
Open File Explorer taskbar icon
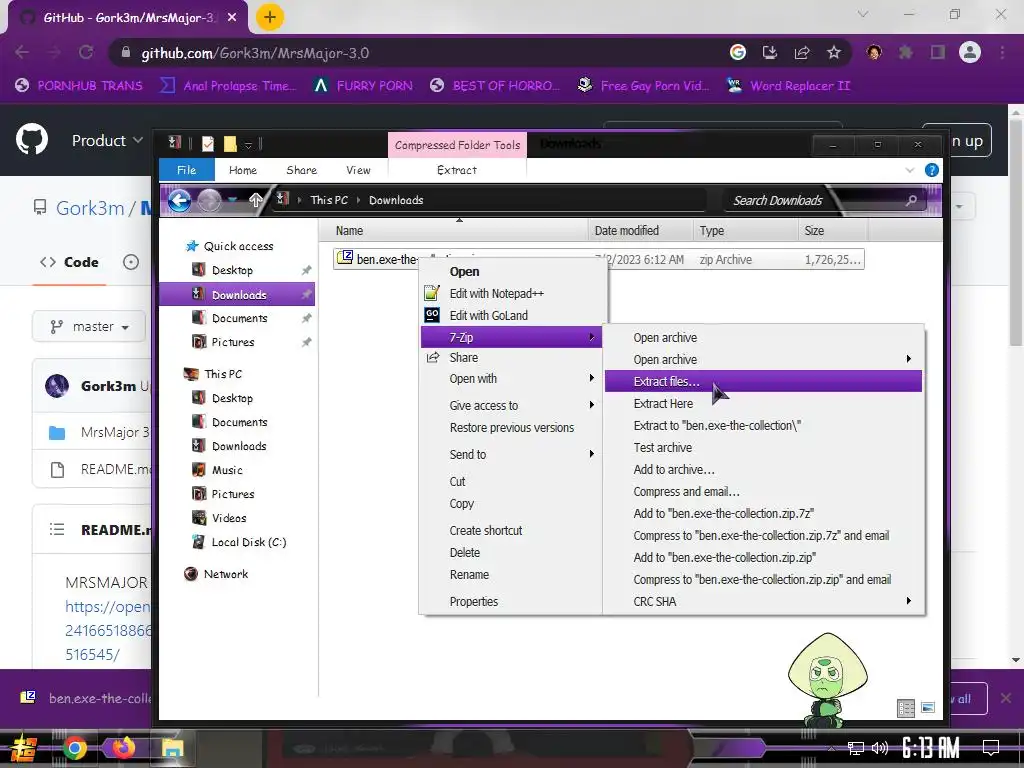point(172,748)
